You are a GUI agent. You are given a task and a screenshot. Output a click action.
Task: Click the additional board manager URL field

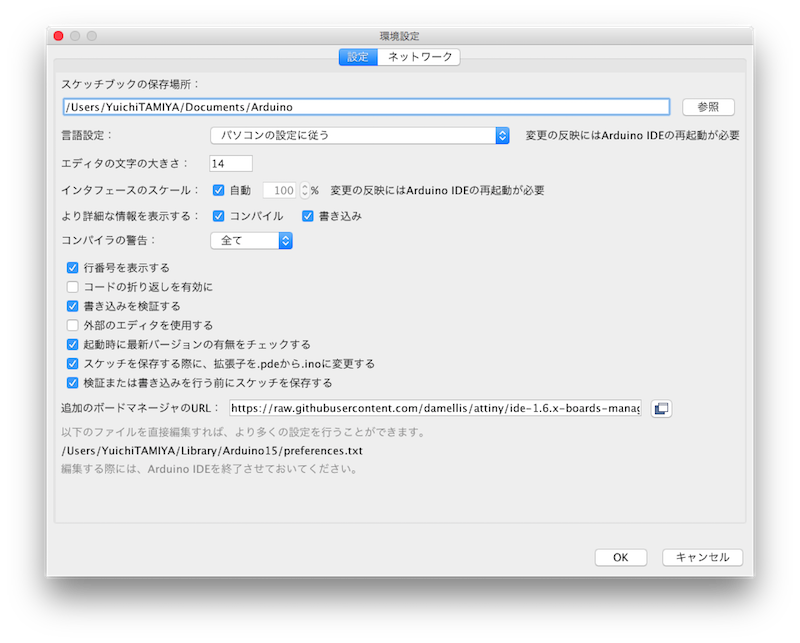[x=435, y=408]
